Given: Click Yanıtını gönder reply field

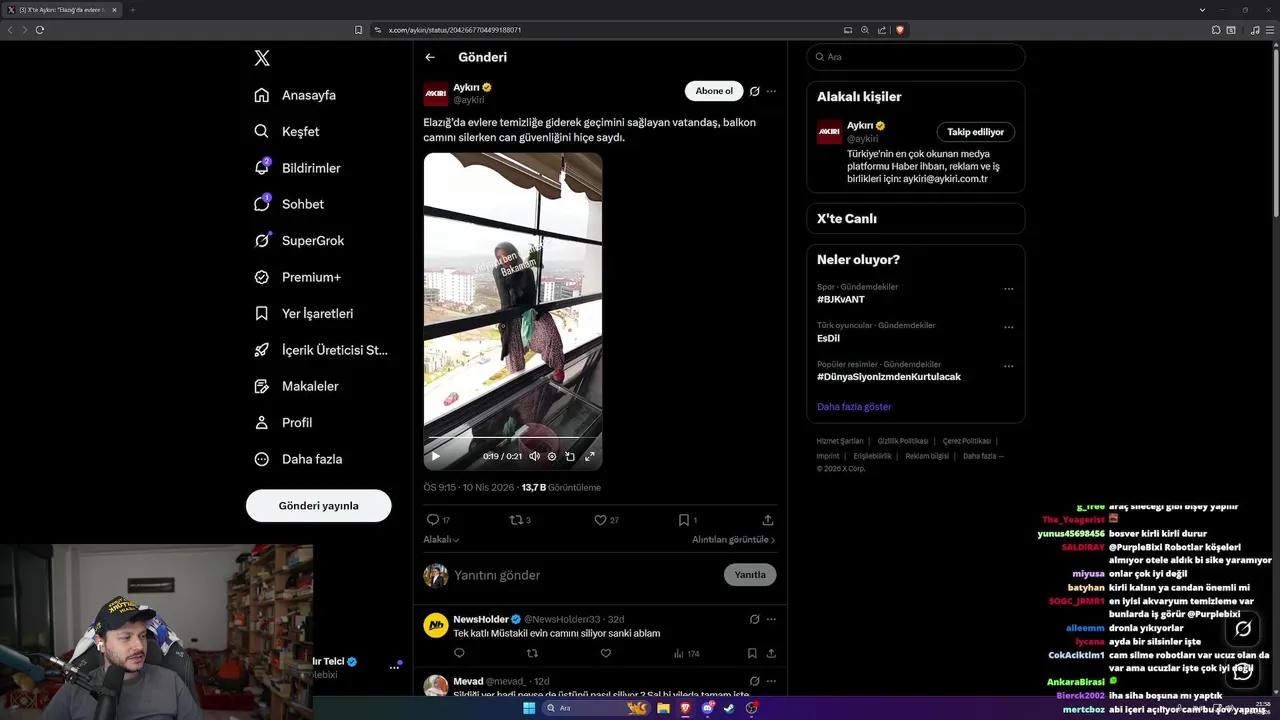Looking at the screenshot, I should pyautogui.click(x=580, y=575).
